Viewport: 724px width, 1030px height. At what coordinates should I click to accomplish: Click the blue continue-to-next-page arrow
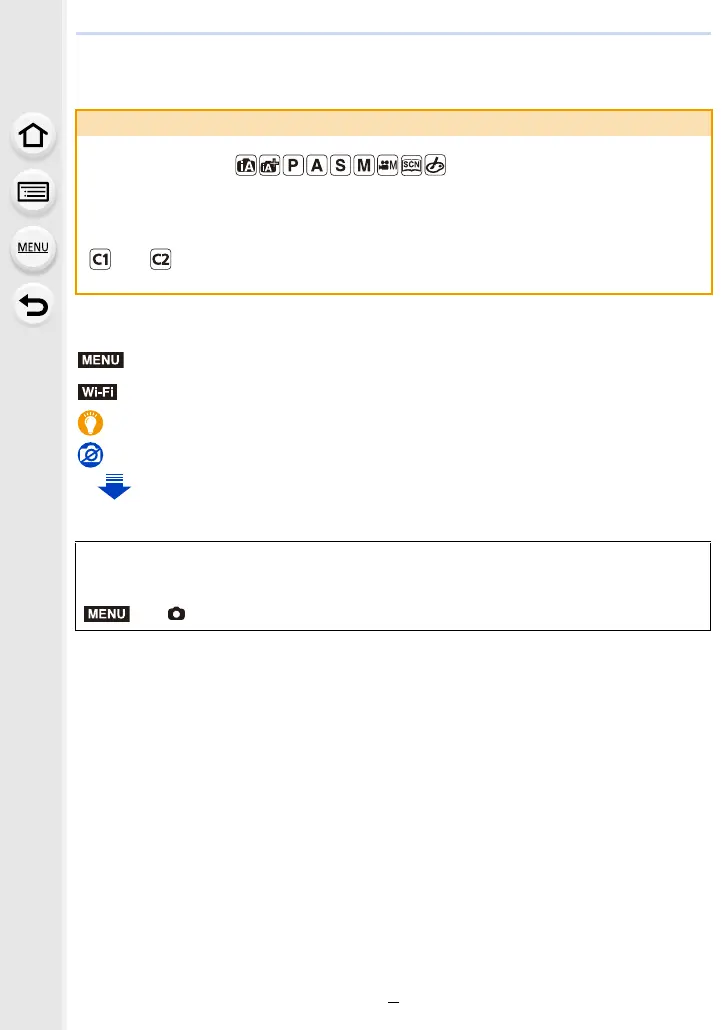(114, 487)
